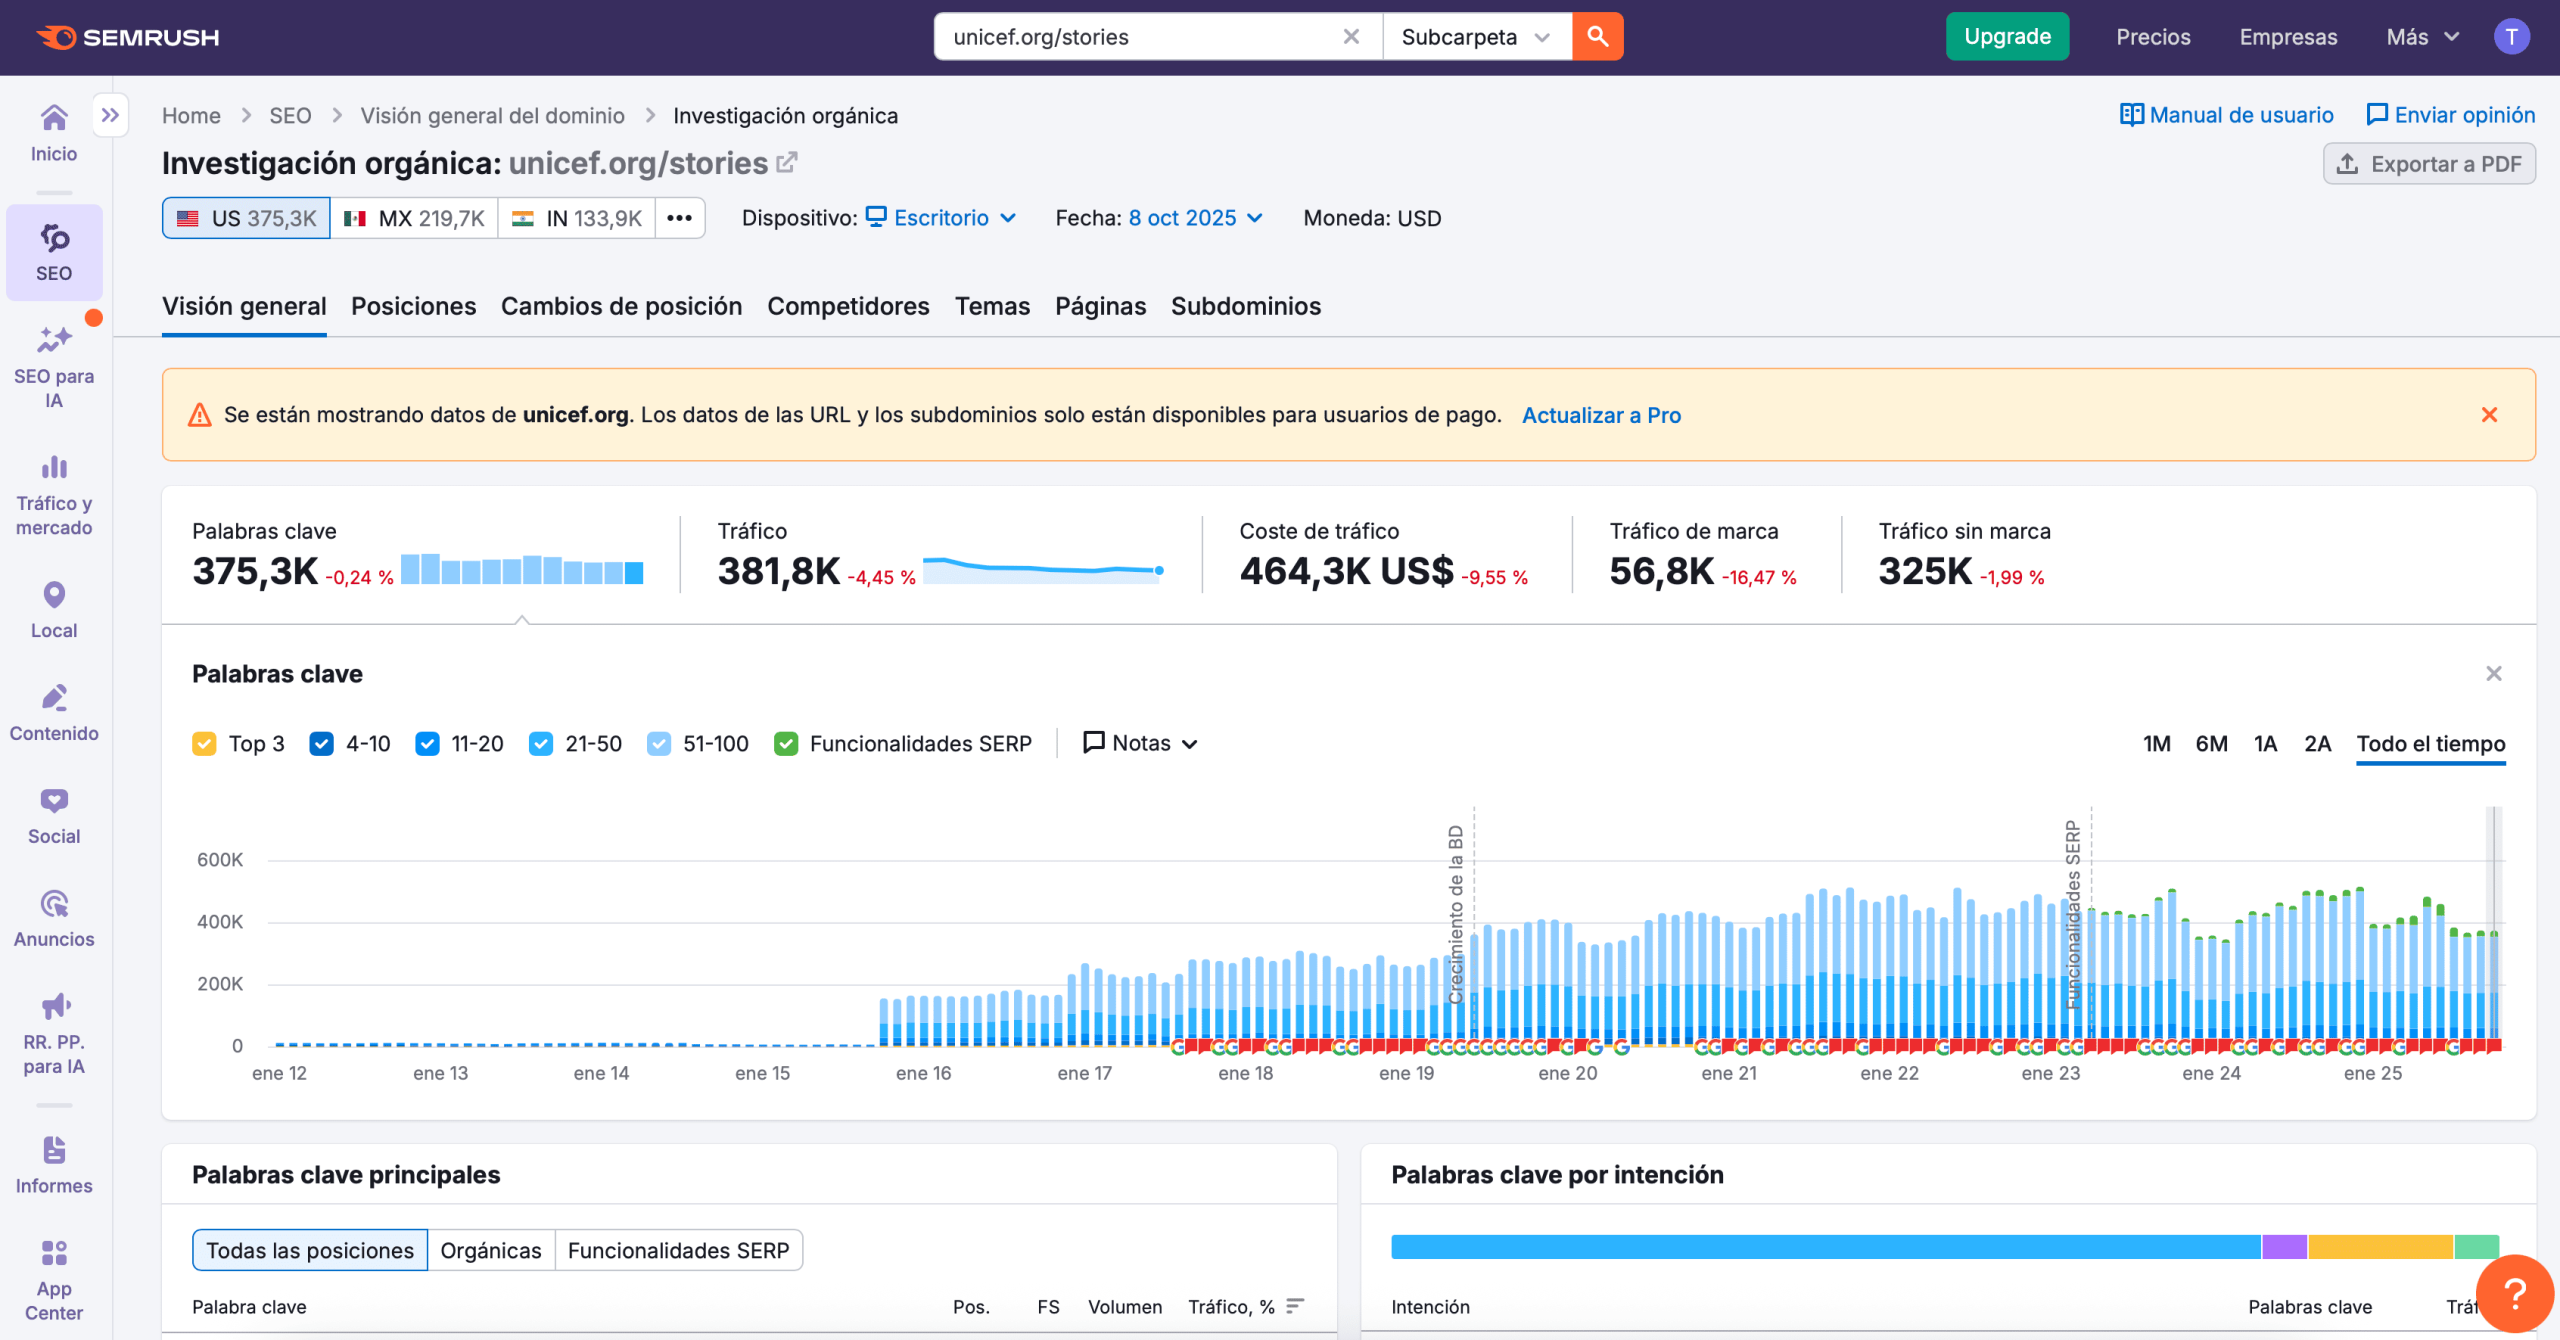This screenshot has width=2560, height=1340.
Task: Click the orange search magnifier button
Action: (x=1597, y=37)
